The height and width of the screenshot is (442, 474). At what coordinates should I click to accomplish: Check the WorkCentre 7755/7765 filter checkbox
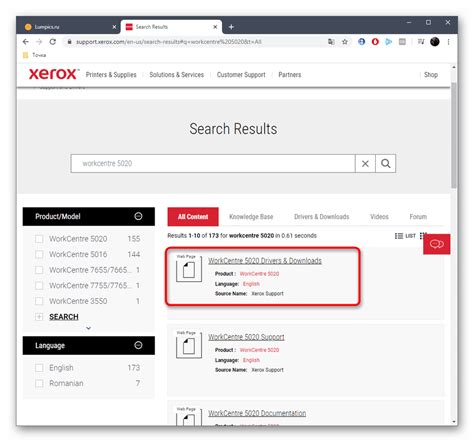[x=39, y=285]
